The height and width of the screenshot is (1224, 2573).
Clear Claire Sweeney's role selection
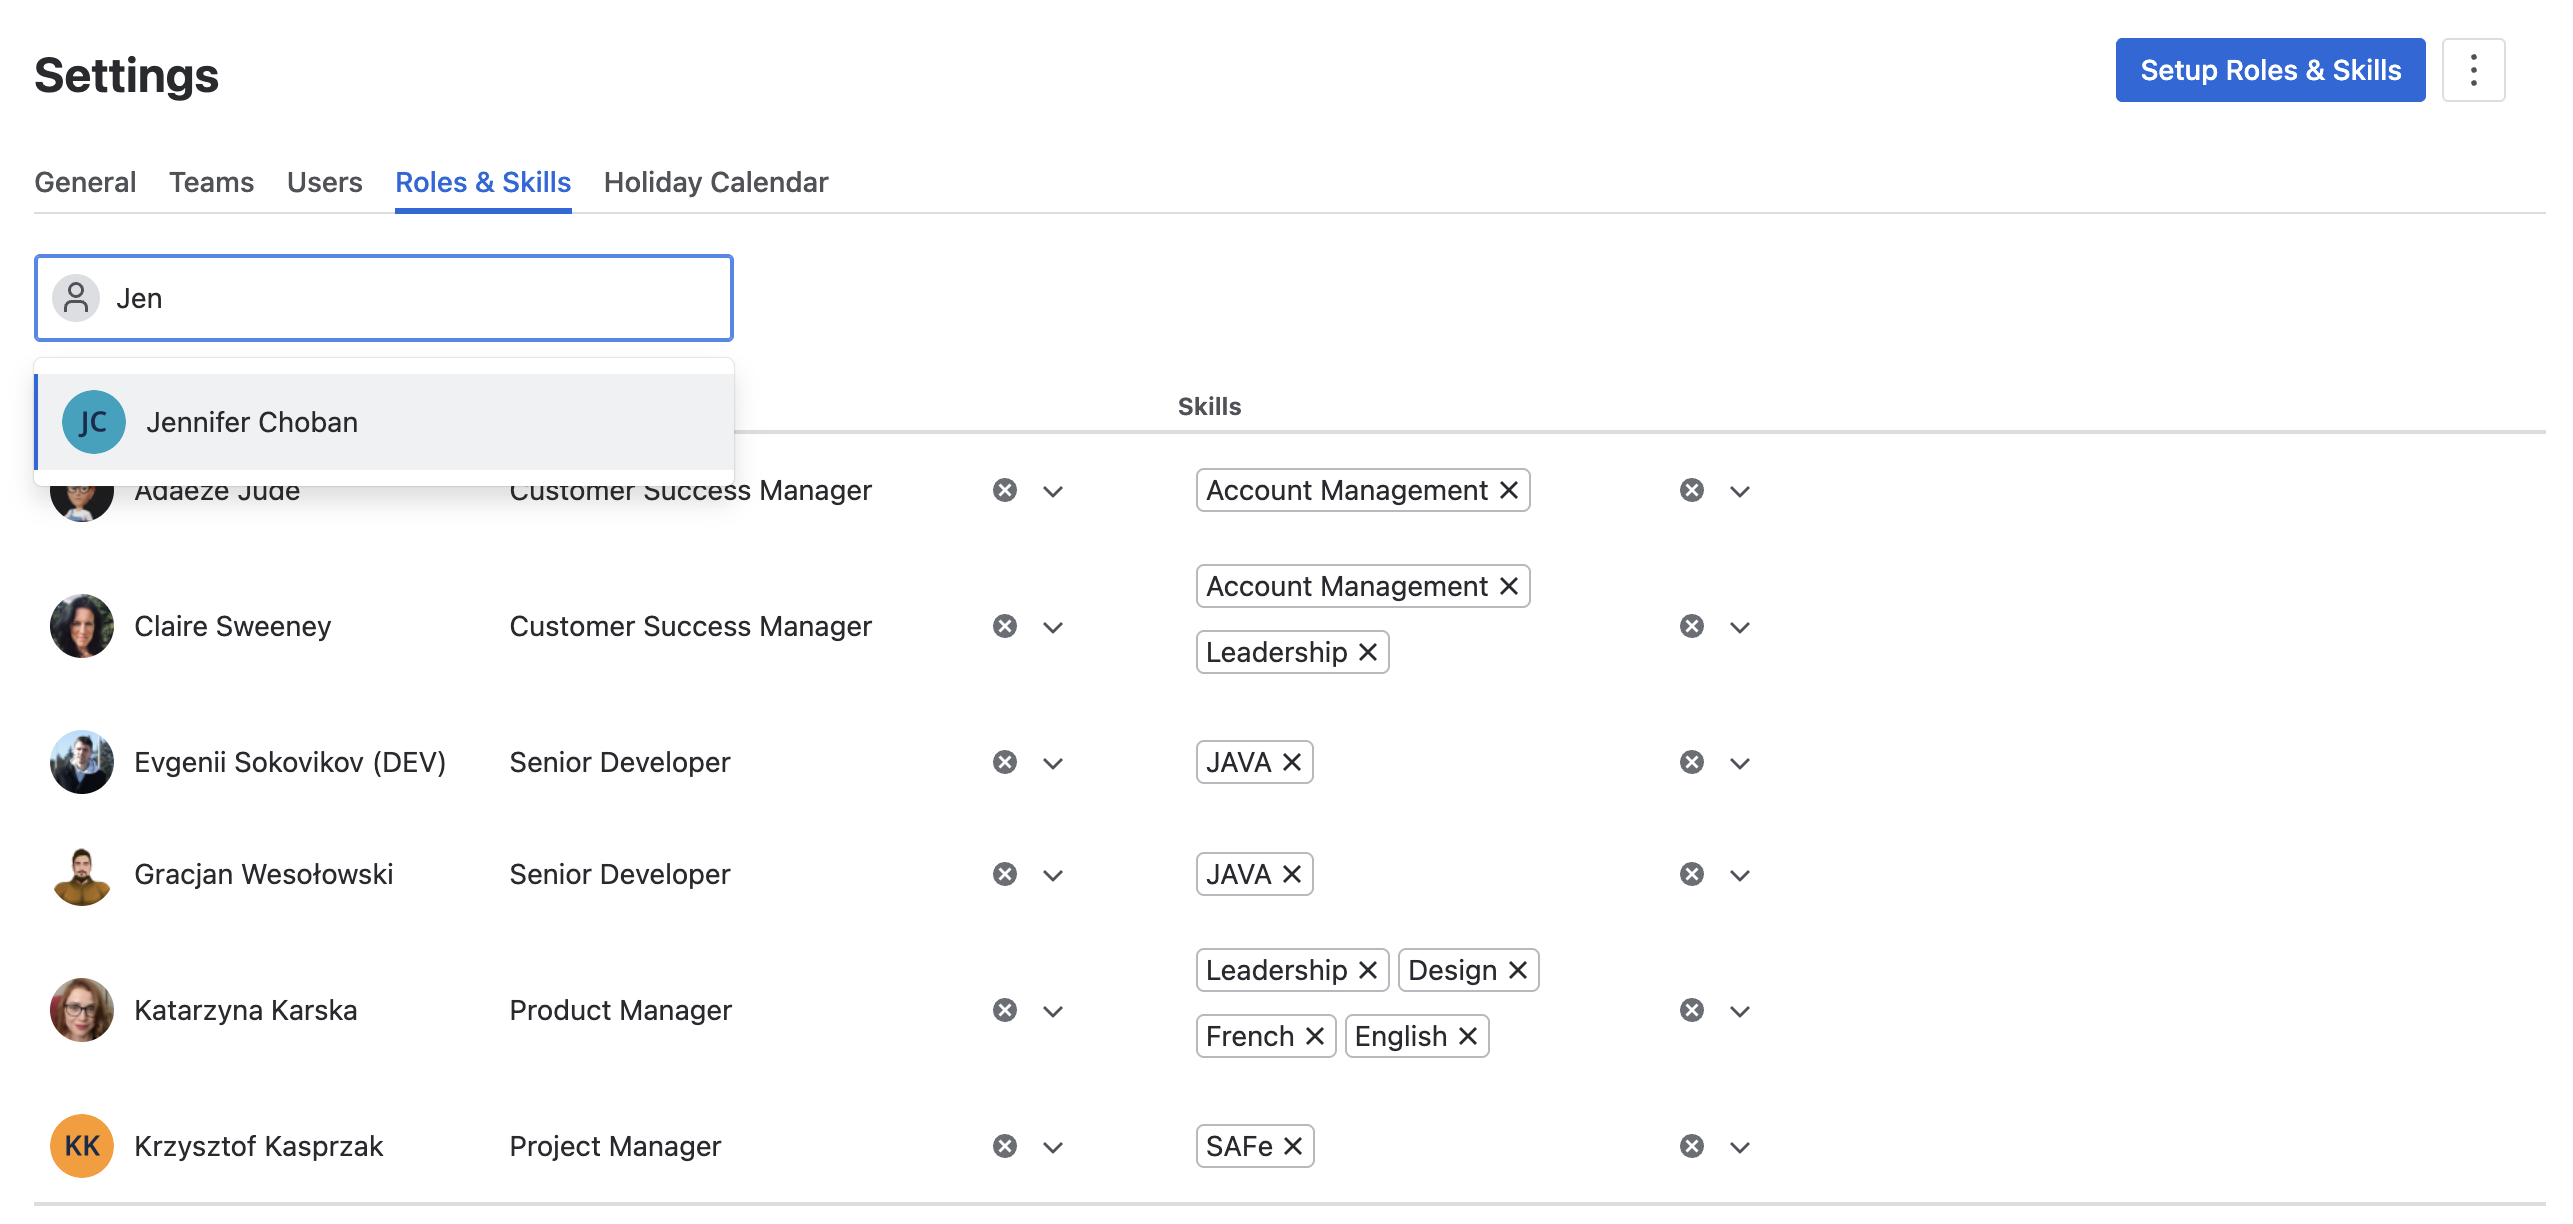pos(1004,626)
